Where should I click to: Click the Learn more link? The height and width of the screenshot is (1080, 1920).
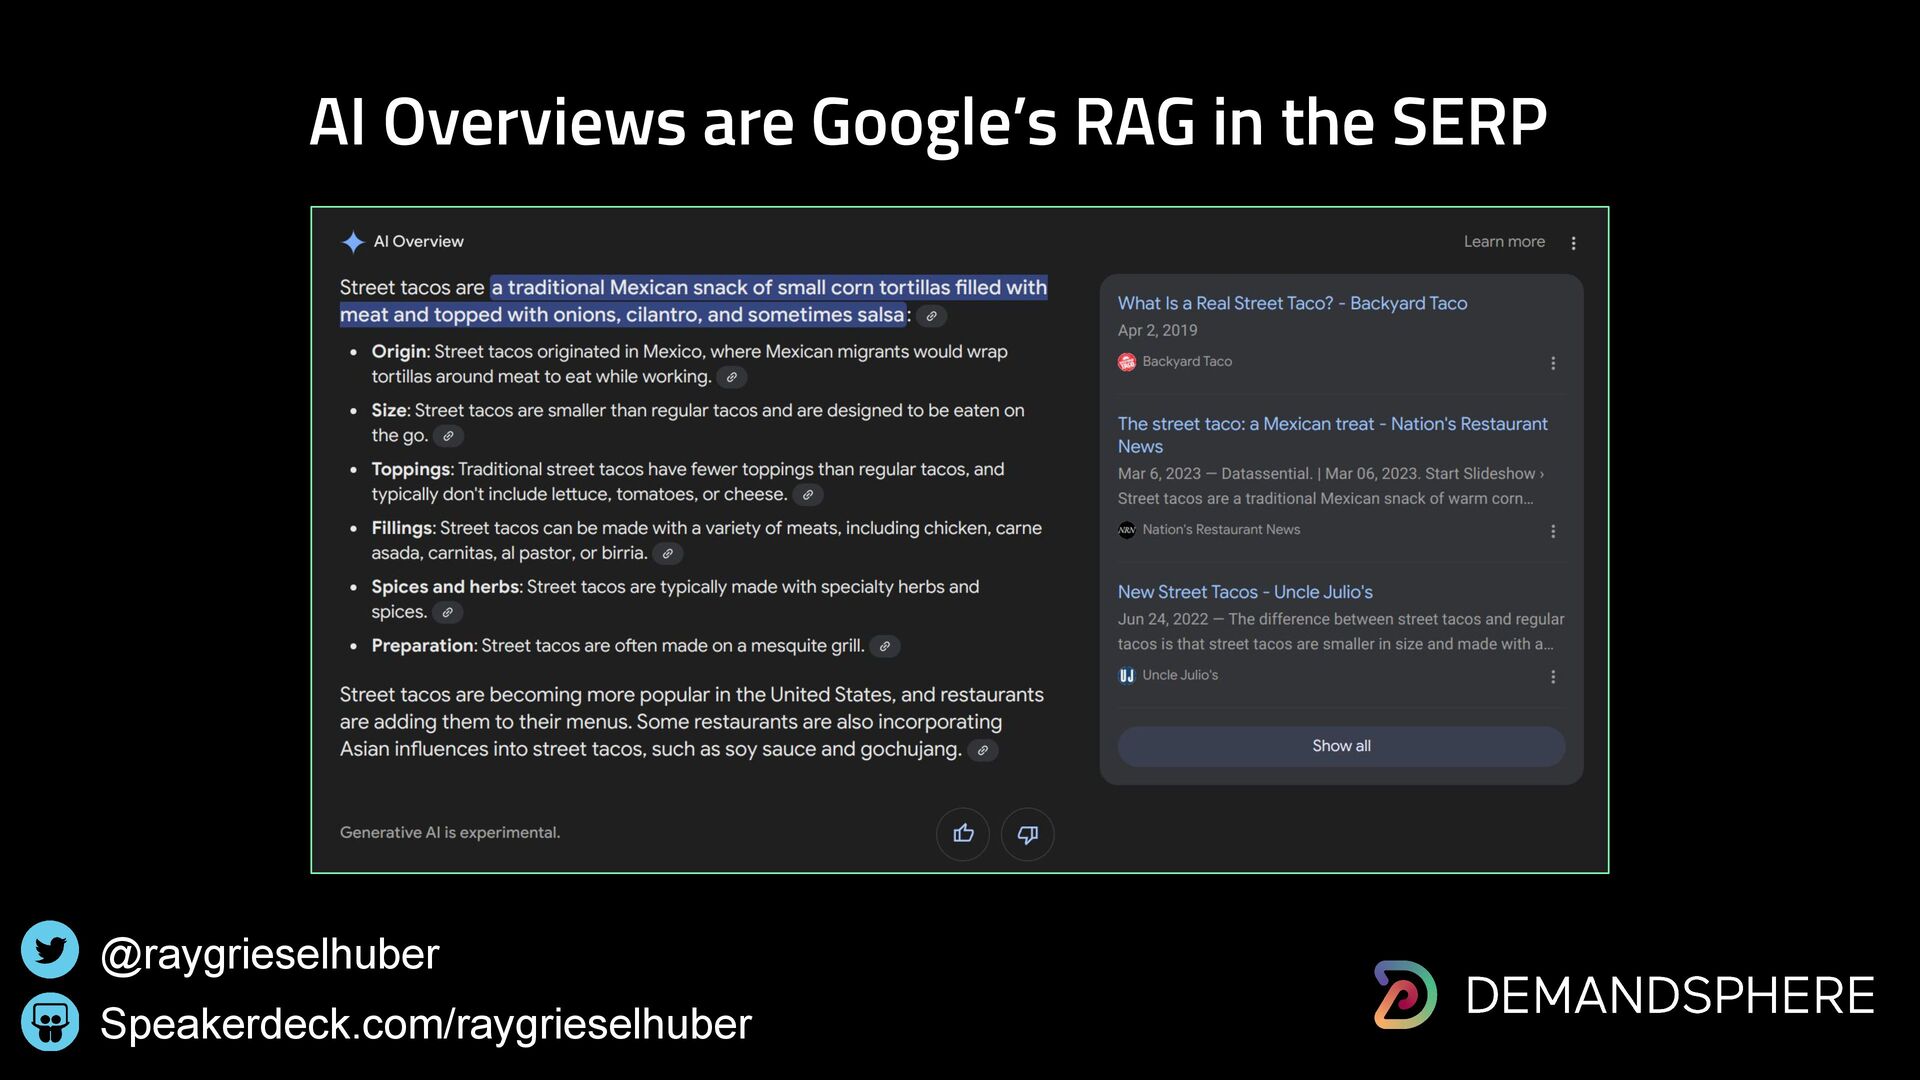(1503, 242)
